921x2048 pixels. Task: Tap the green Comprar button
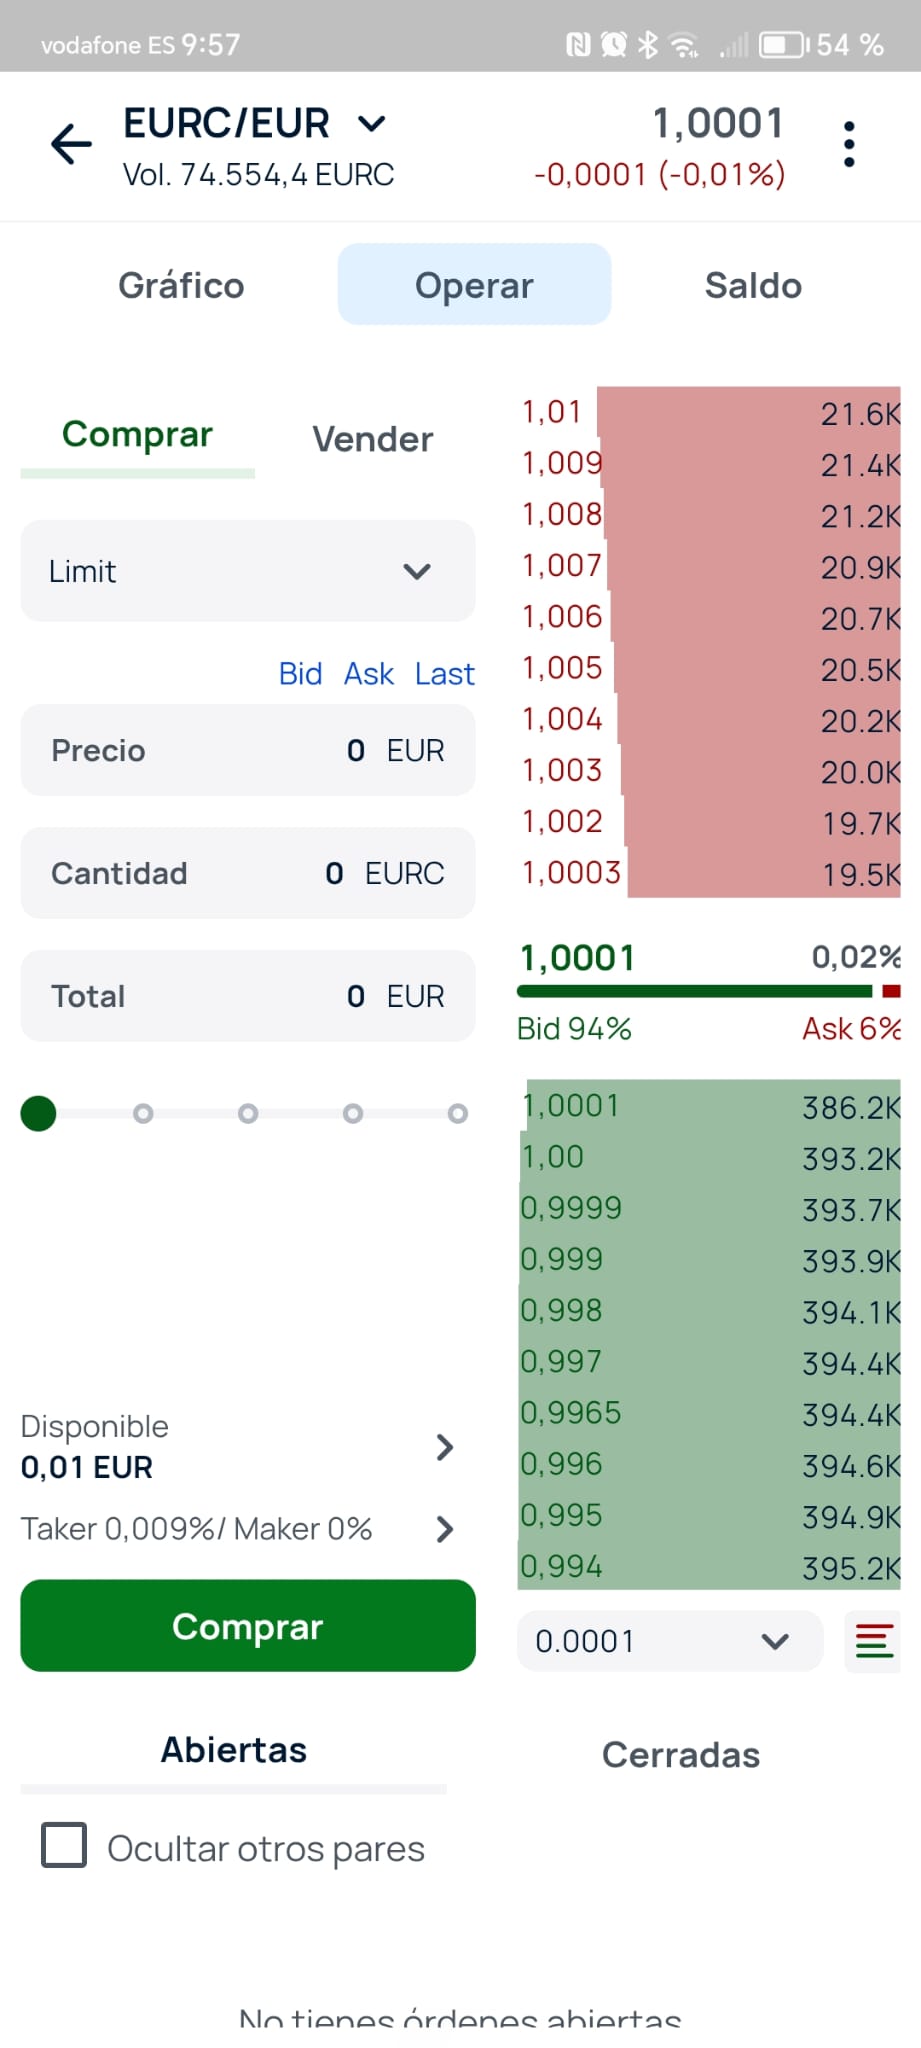pyautogui.click(x=248, y=1626)
